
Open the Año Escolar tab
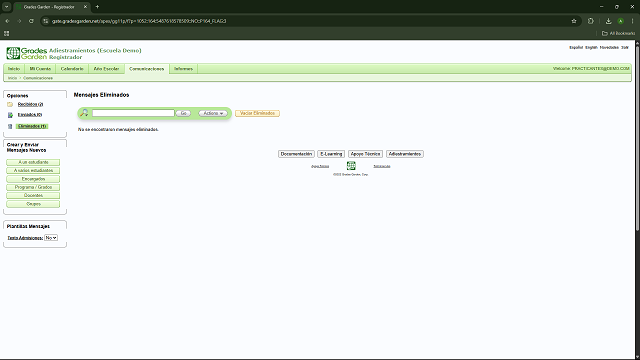[106, 69]
